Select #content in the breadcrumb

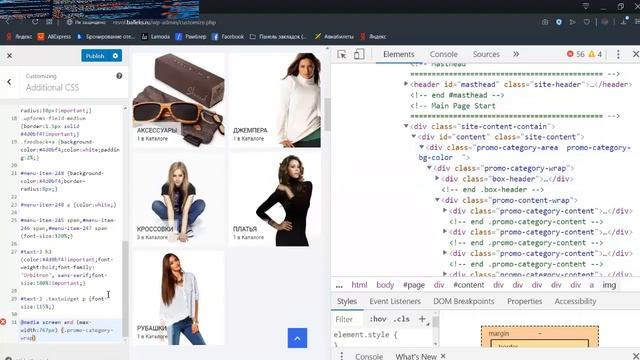469,285
